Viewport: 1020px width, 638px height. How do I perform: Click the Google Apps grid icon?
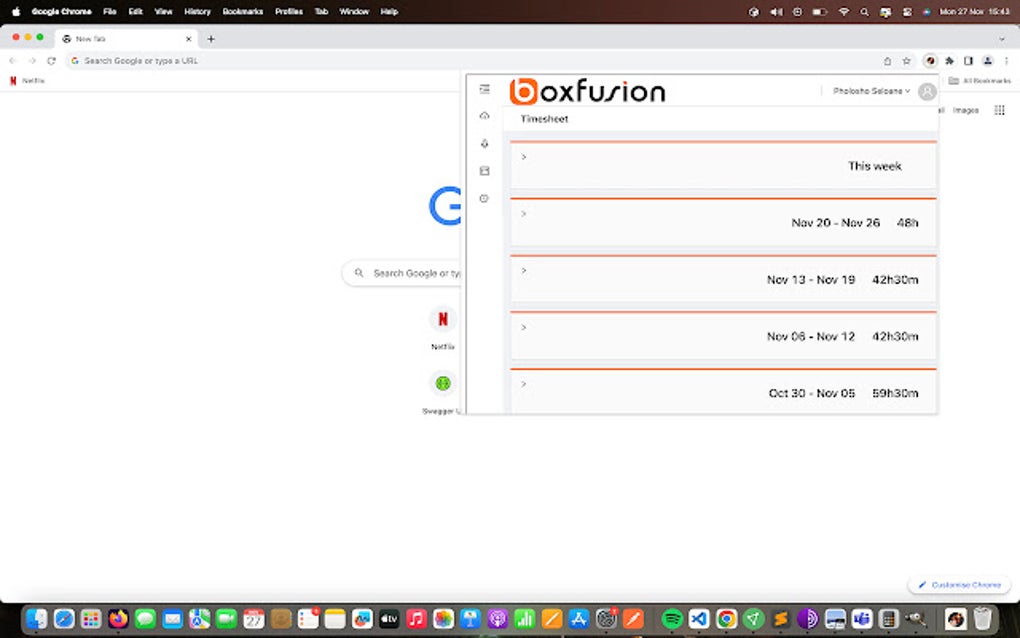[998, 110]
